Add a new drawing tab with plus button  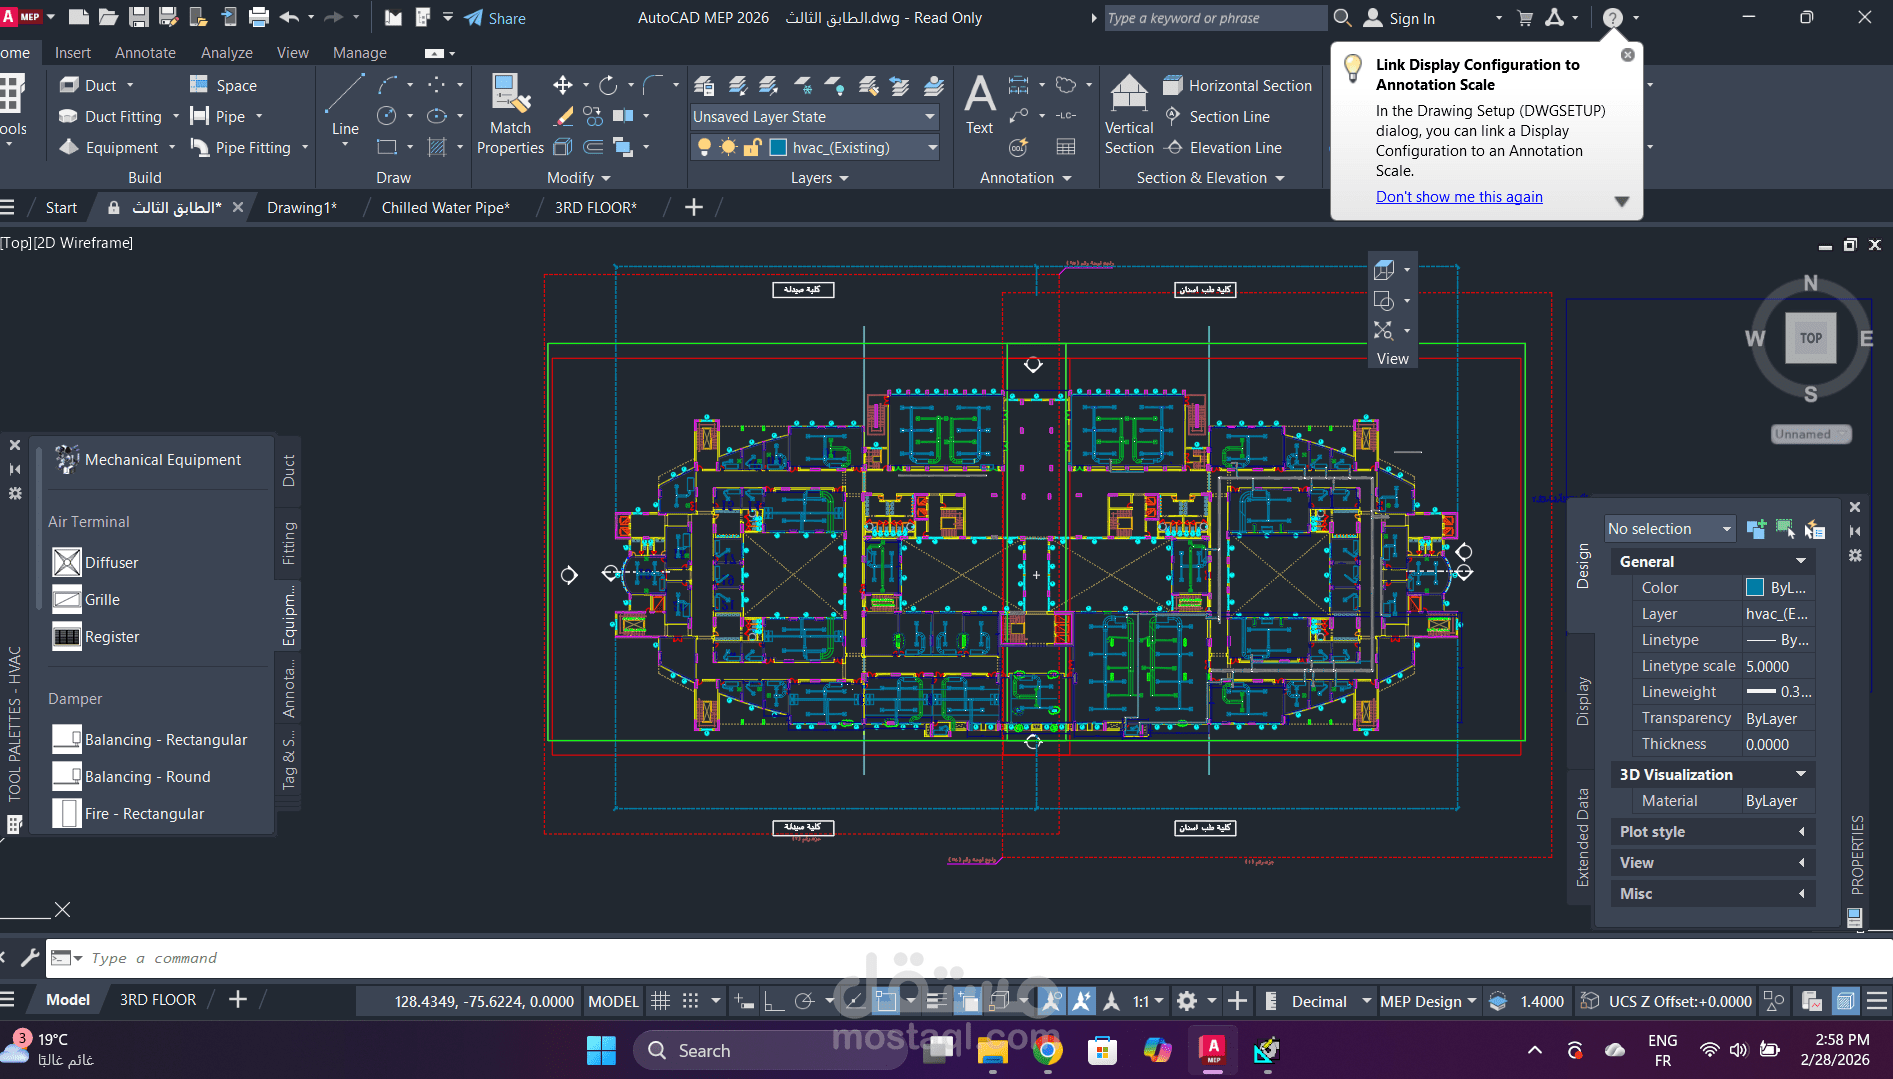(x=694, y=207)
